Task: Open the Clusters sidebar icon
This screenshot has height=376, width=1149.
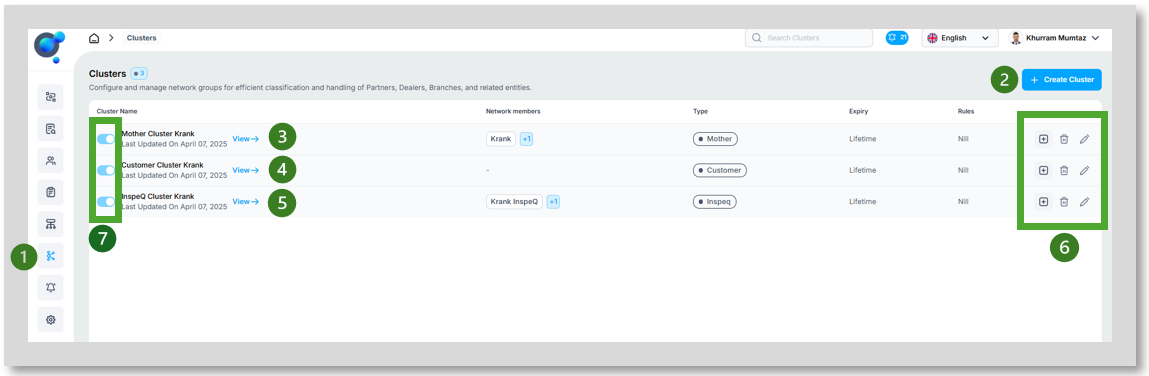Action: coord(51,256)
